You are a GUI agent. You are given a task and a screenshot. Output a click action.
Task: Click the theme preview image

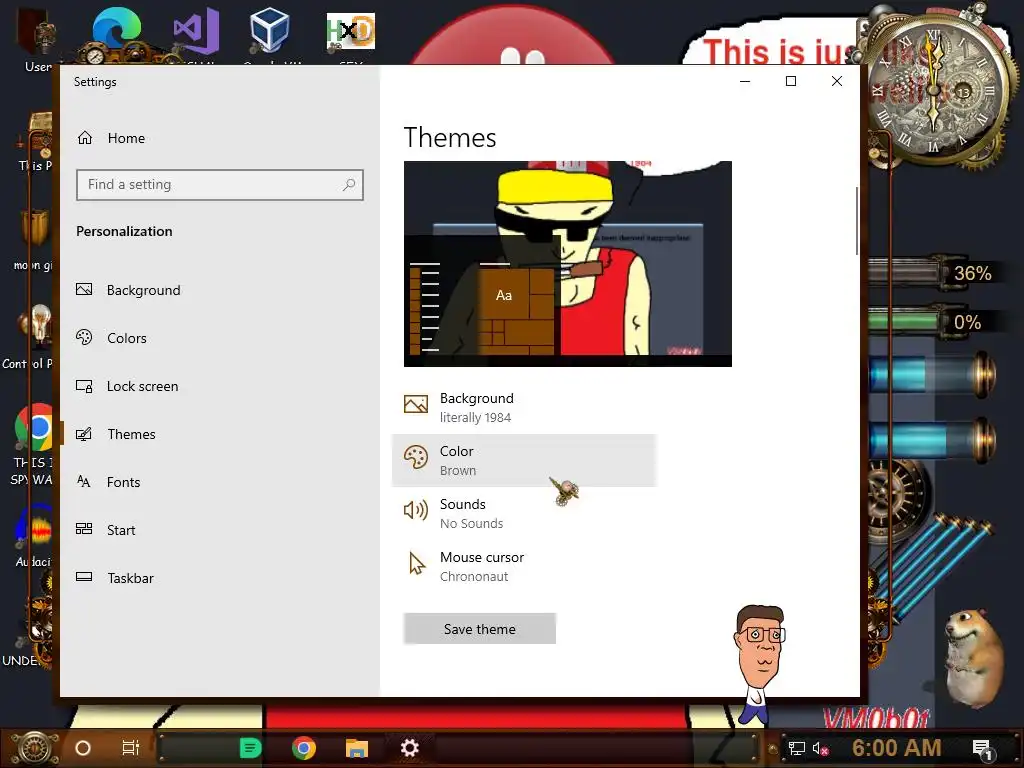(568, 264)
